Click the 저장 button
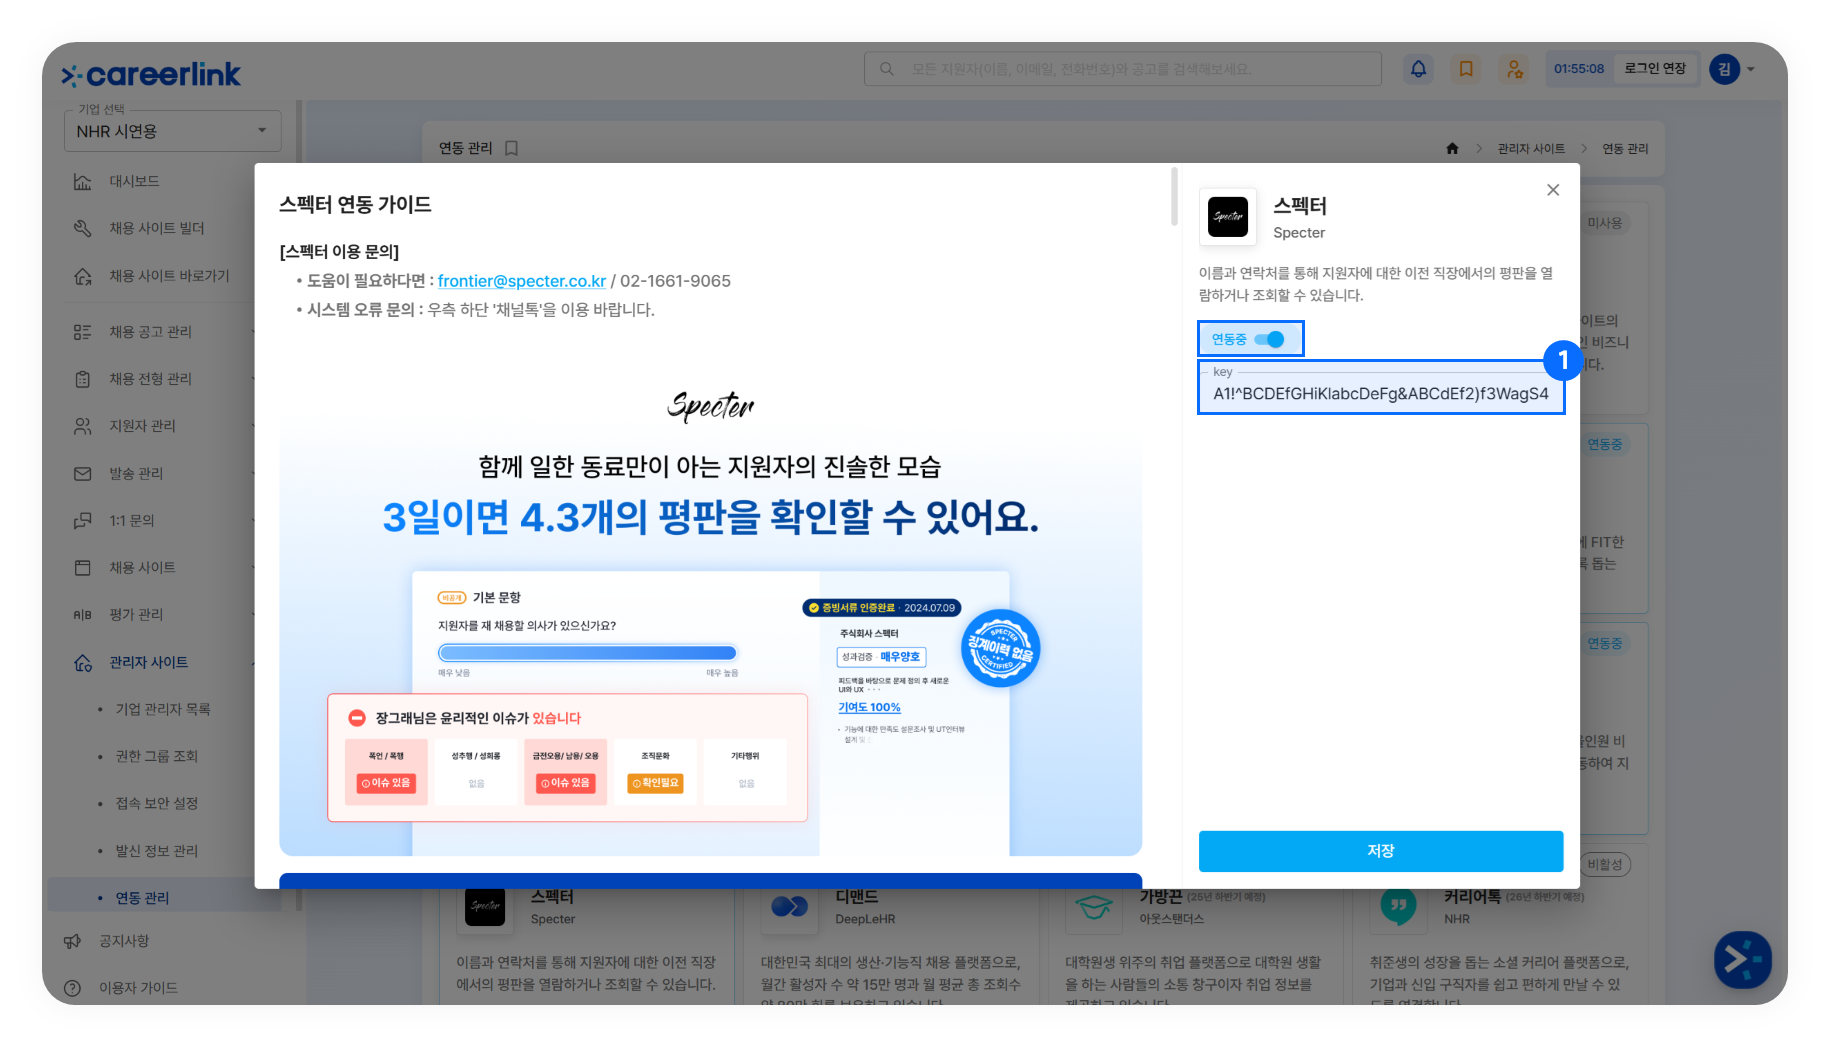Screen dimensions: 1830x1047 point(1380,851)
